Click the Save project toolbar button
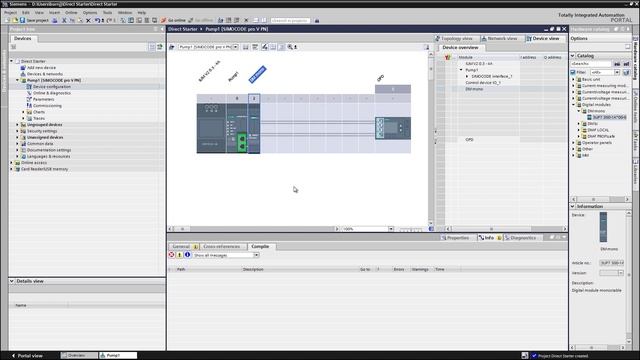 34,20
